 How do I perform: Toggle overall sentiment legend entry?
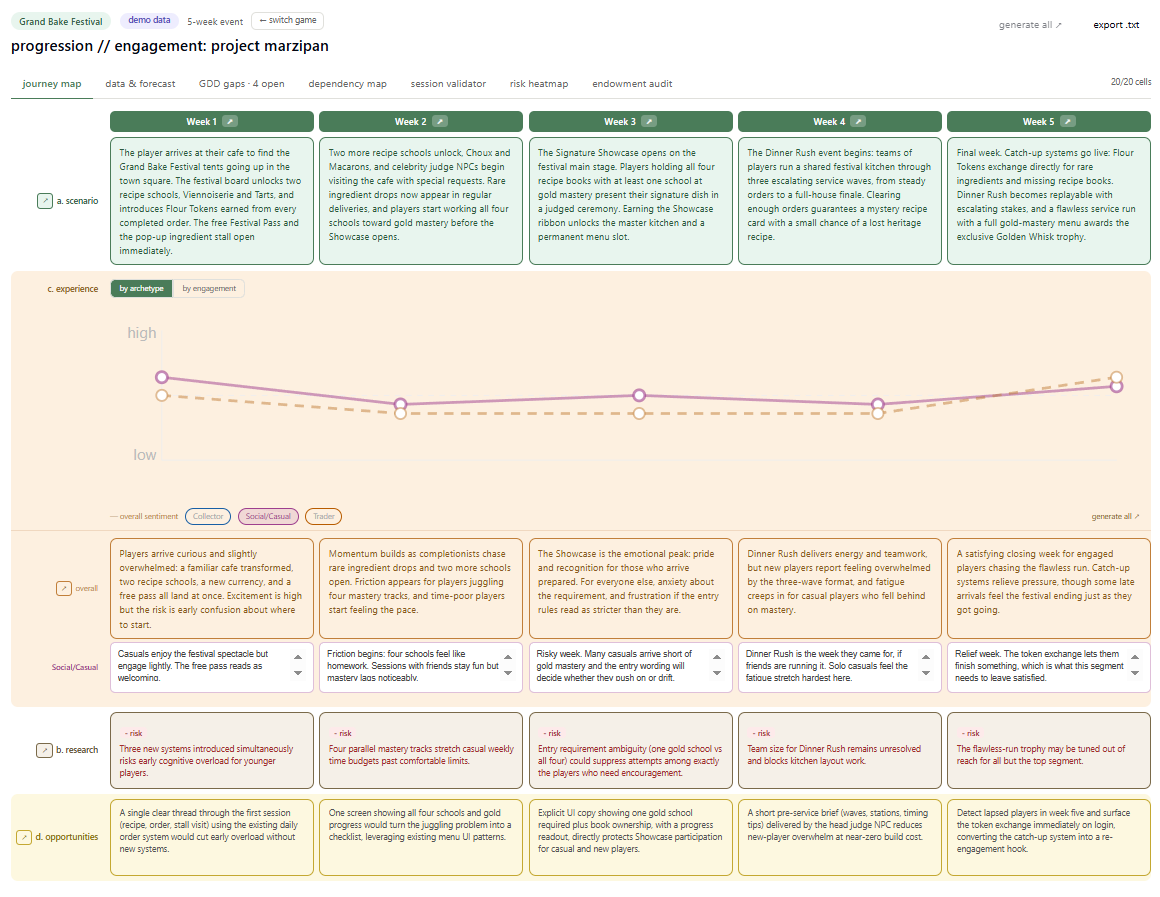coord(144,517)
